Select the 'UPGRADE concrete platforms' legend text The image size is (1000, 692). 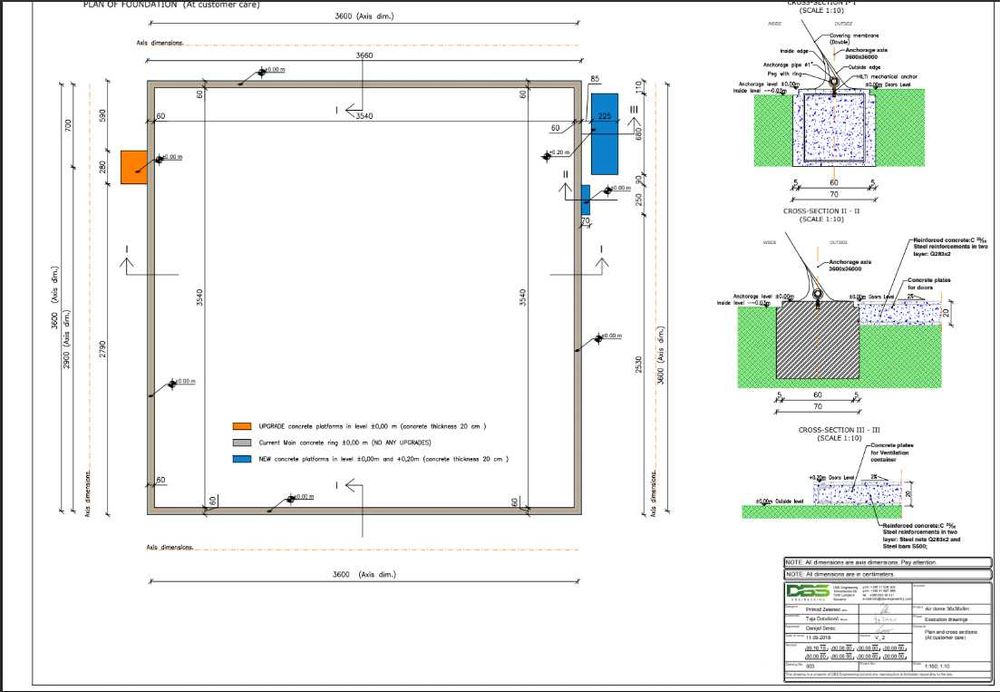(372, 426)
